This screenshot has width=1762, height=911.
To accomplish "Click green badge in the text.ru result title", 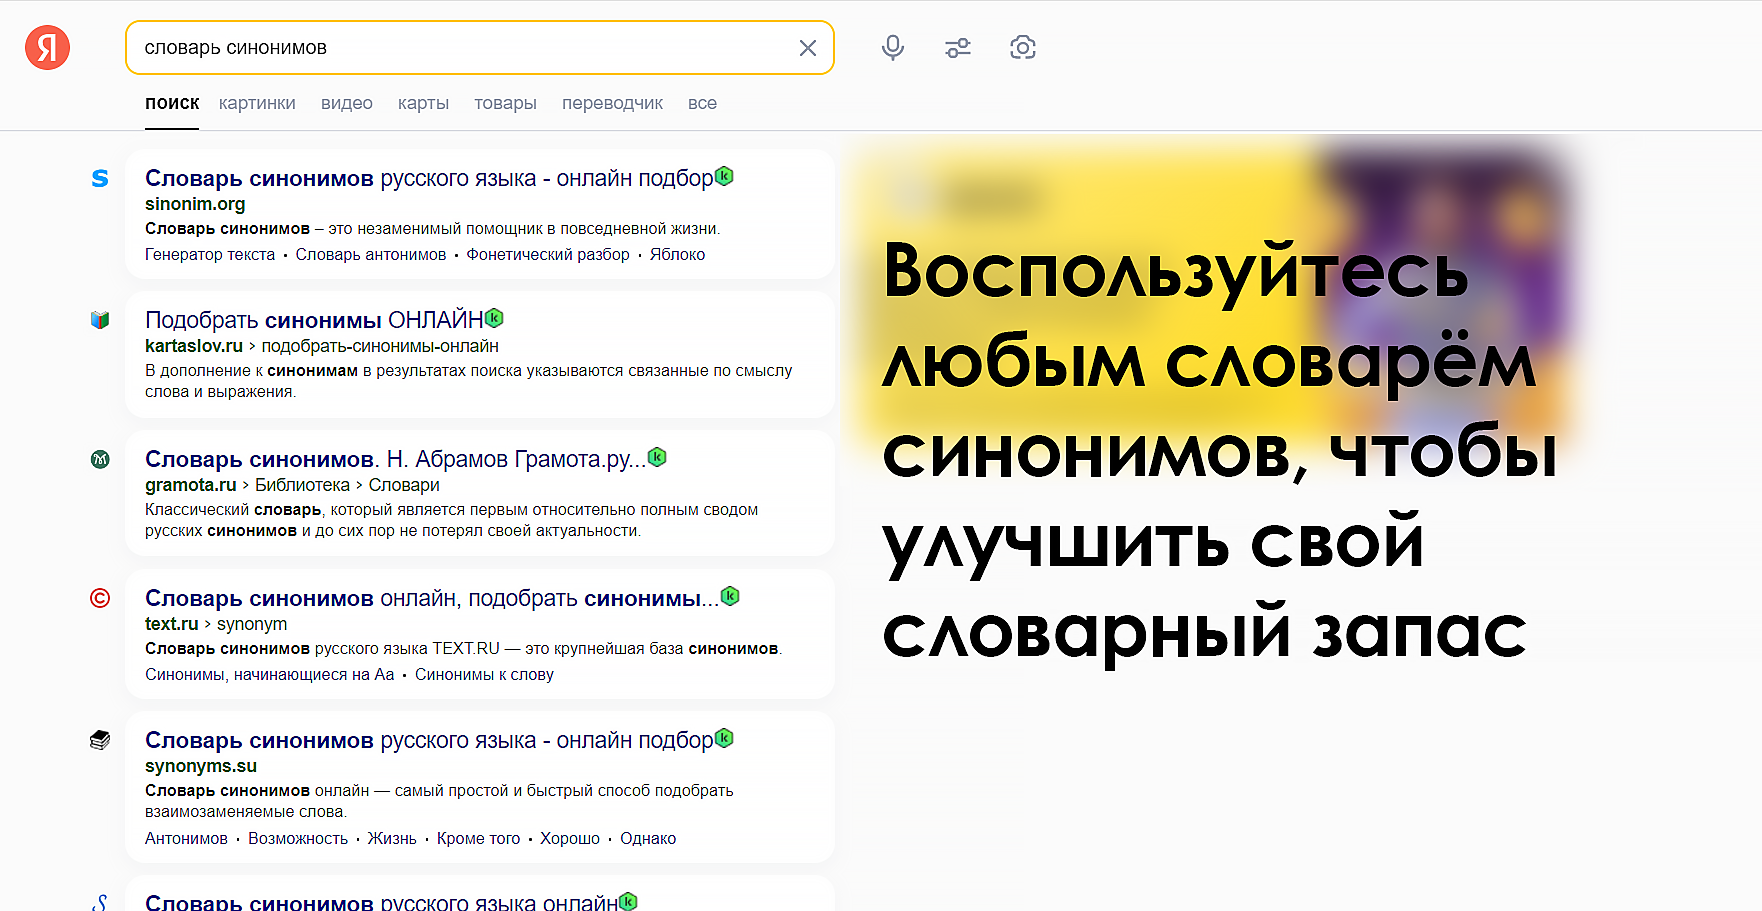I will pos(730,596).
